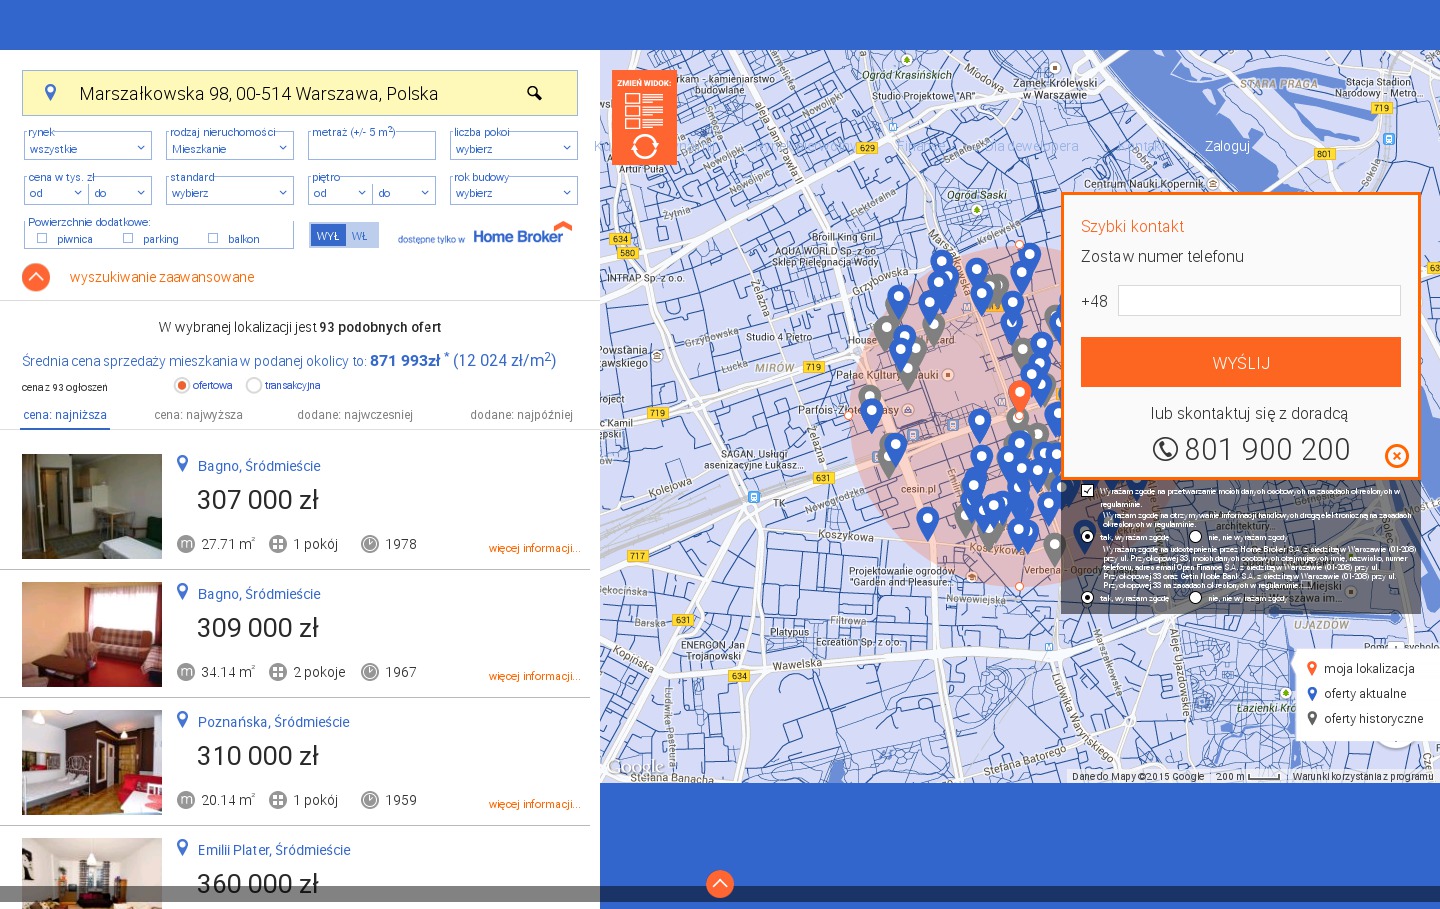Click the phone icon next to 801 900 200
Viewport: 1440px width, 909px height.
pos(1165,450)
